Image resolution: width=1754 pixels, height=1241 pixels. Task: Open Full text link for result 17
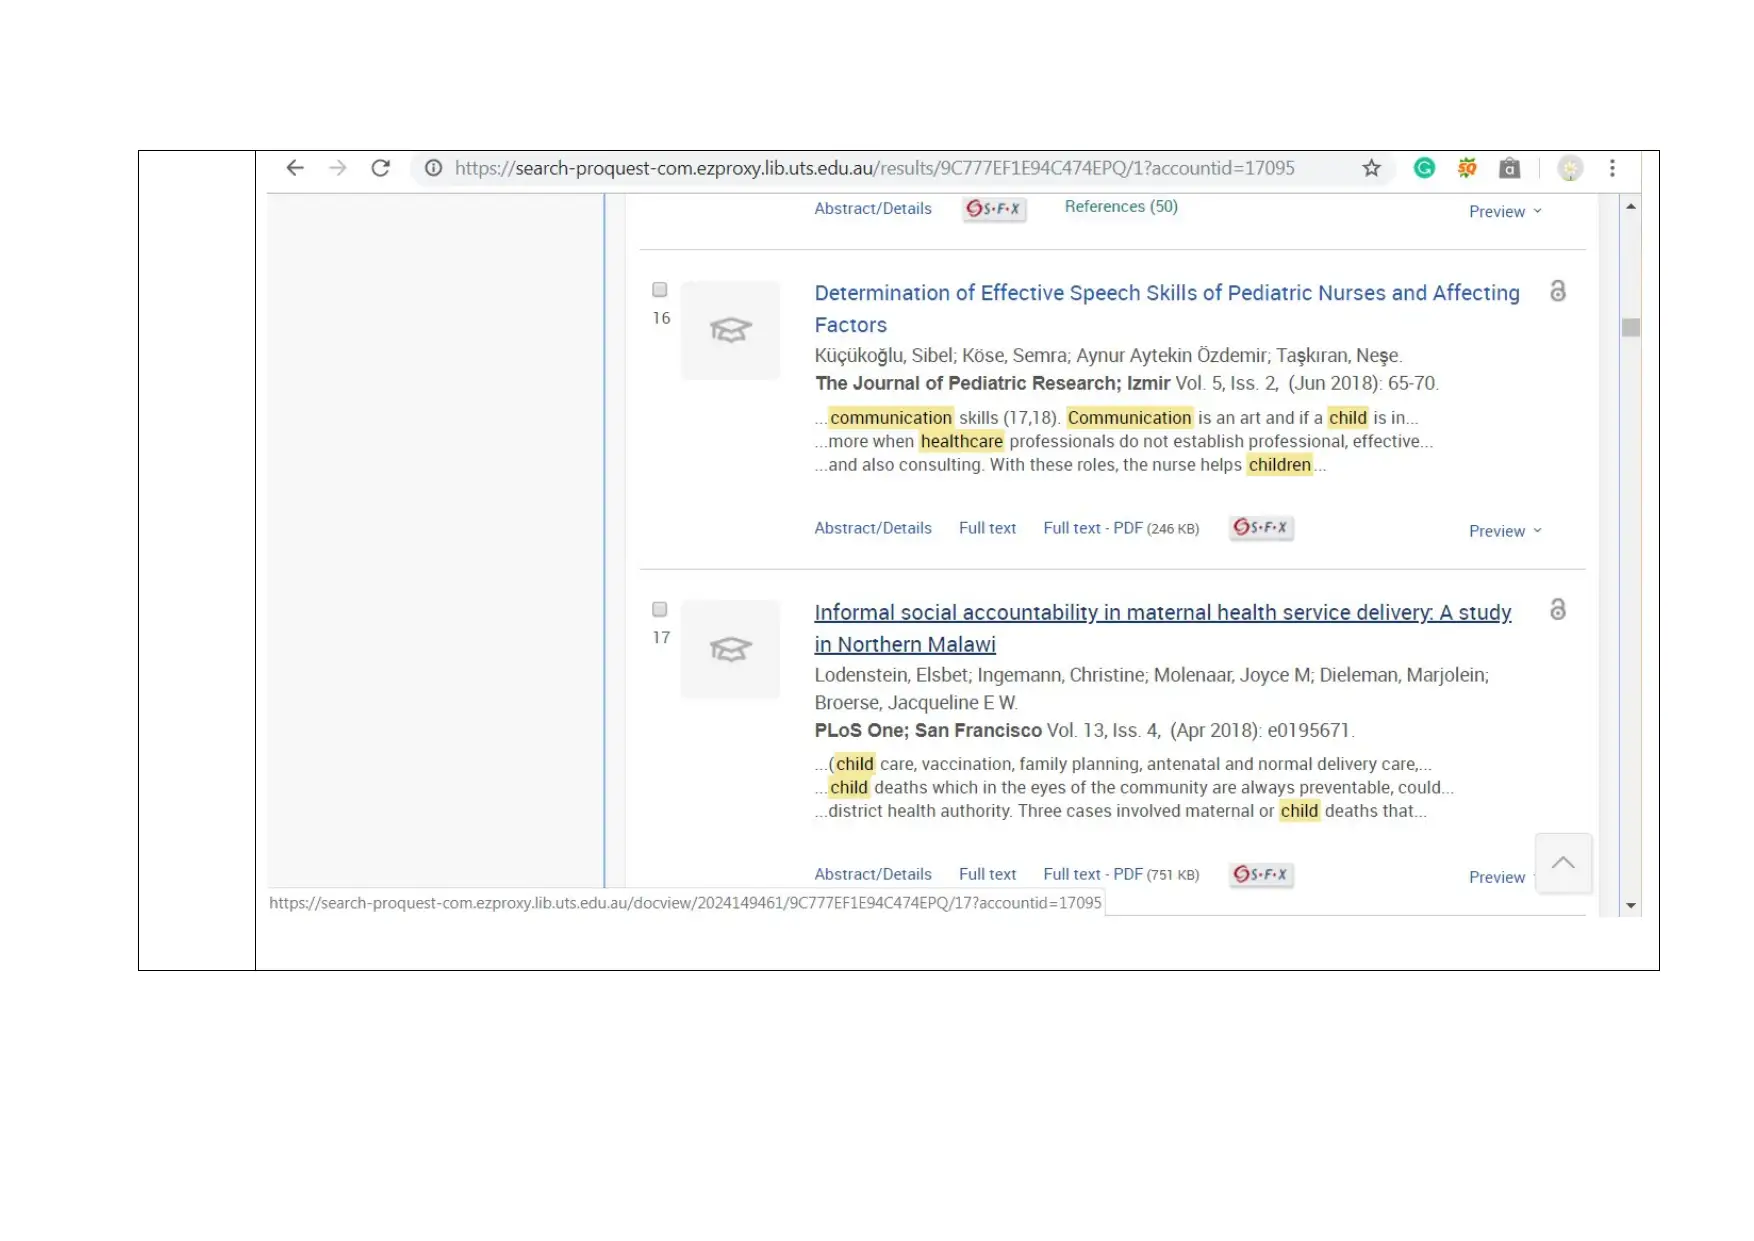point(987,874)
